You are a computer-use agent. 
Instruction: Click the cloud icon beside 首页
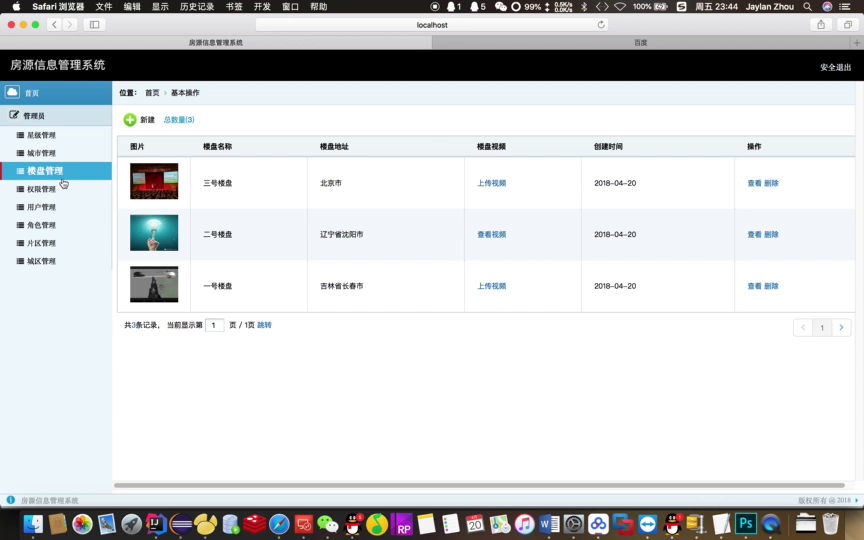pos(12,92)
